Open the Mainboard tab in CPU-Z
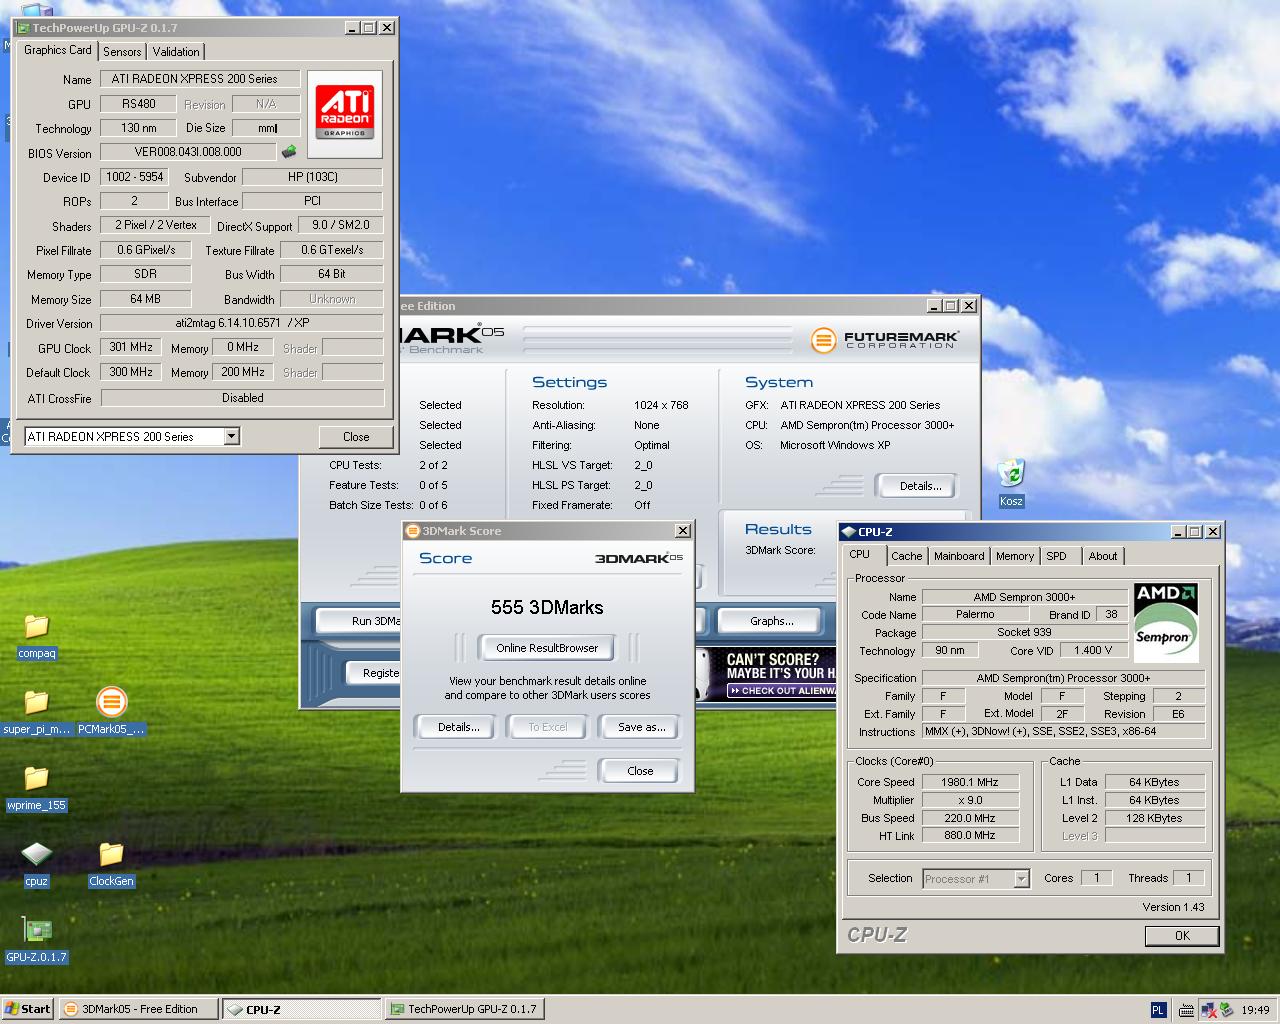 (x=959, y=556)
